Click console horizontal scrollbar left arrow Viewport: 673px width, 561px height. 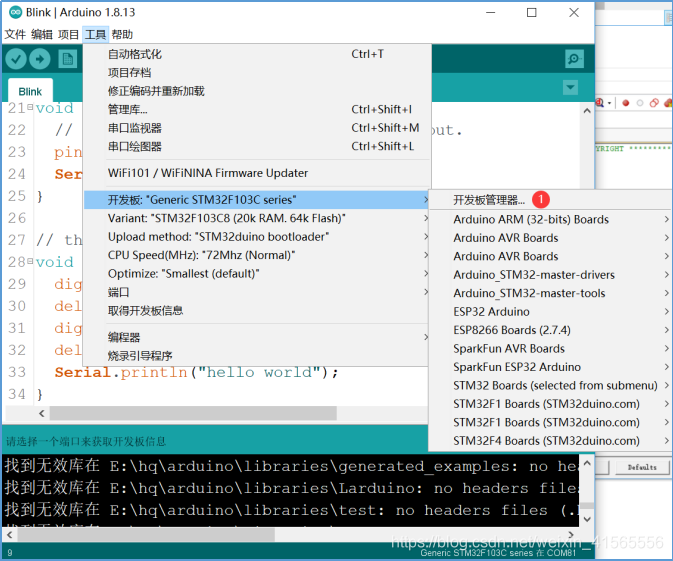point(9,535)
